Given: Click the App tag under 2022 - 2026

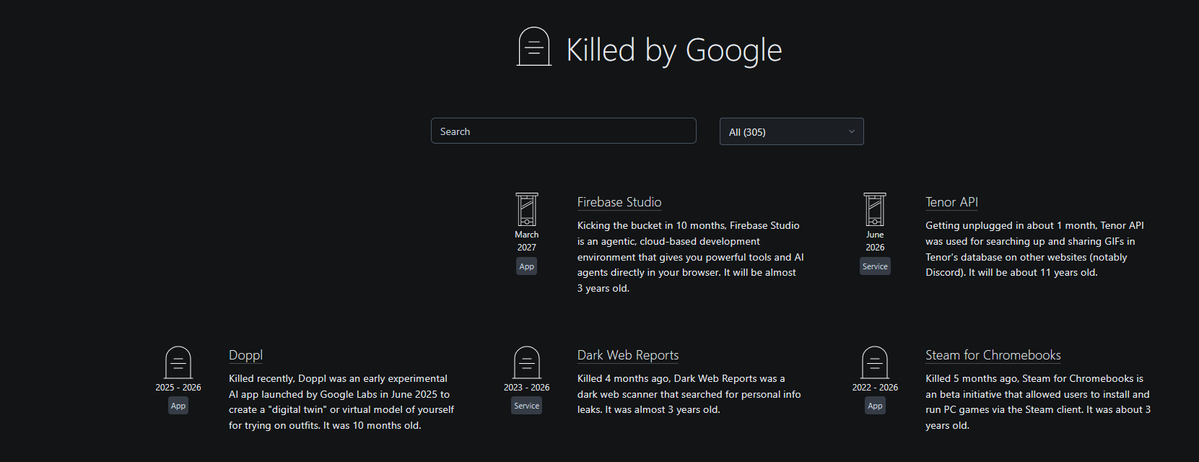Looking at the screenshot, I should (x=875, y=405).
